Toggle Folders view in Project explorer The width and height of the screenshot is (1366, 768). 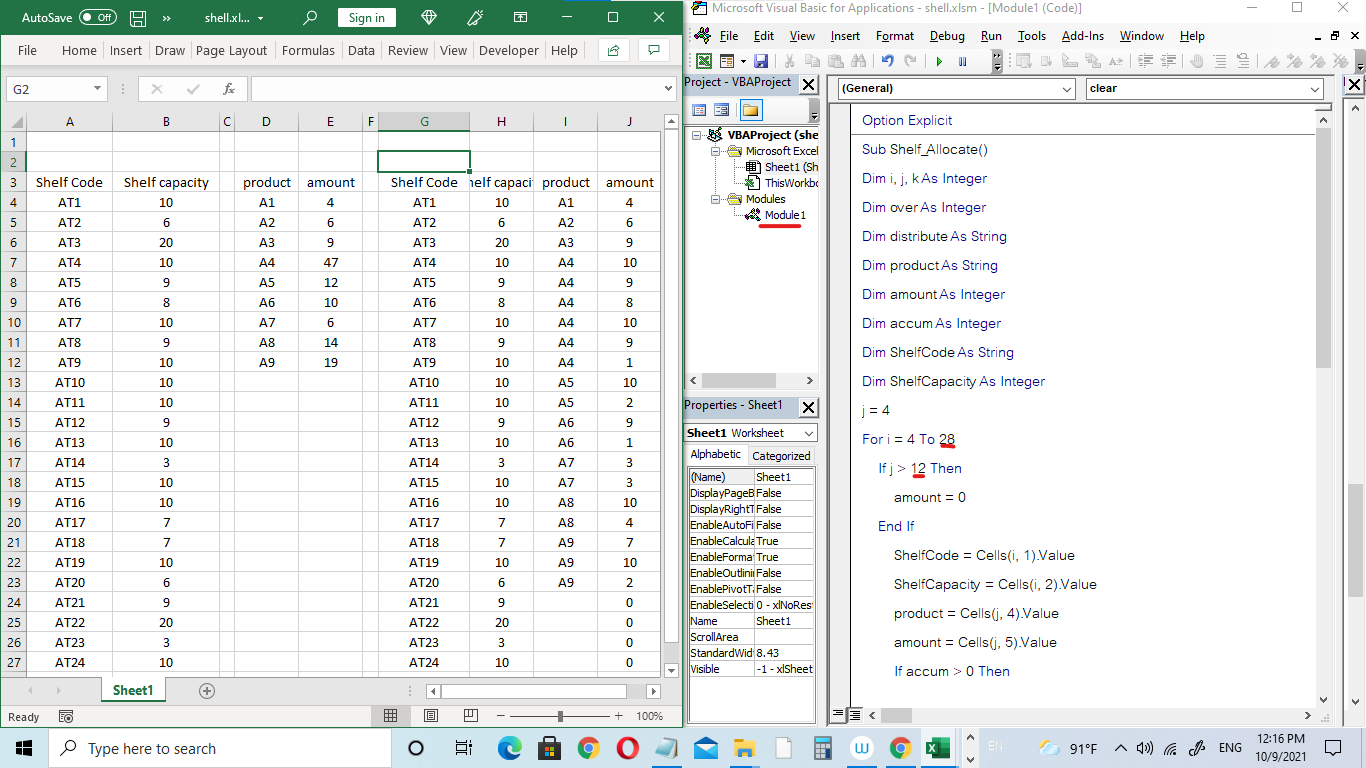coord(750,110)
